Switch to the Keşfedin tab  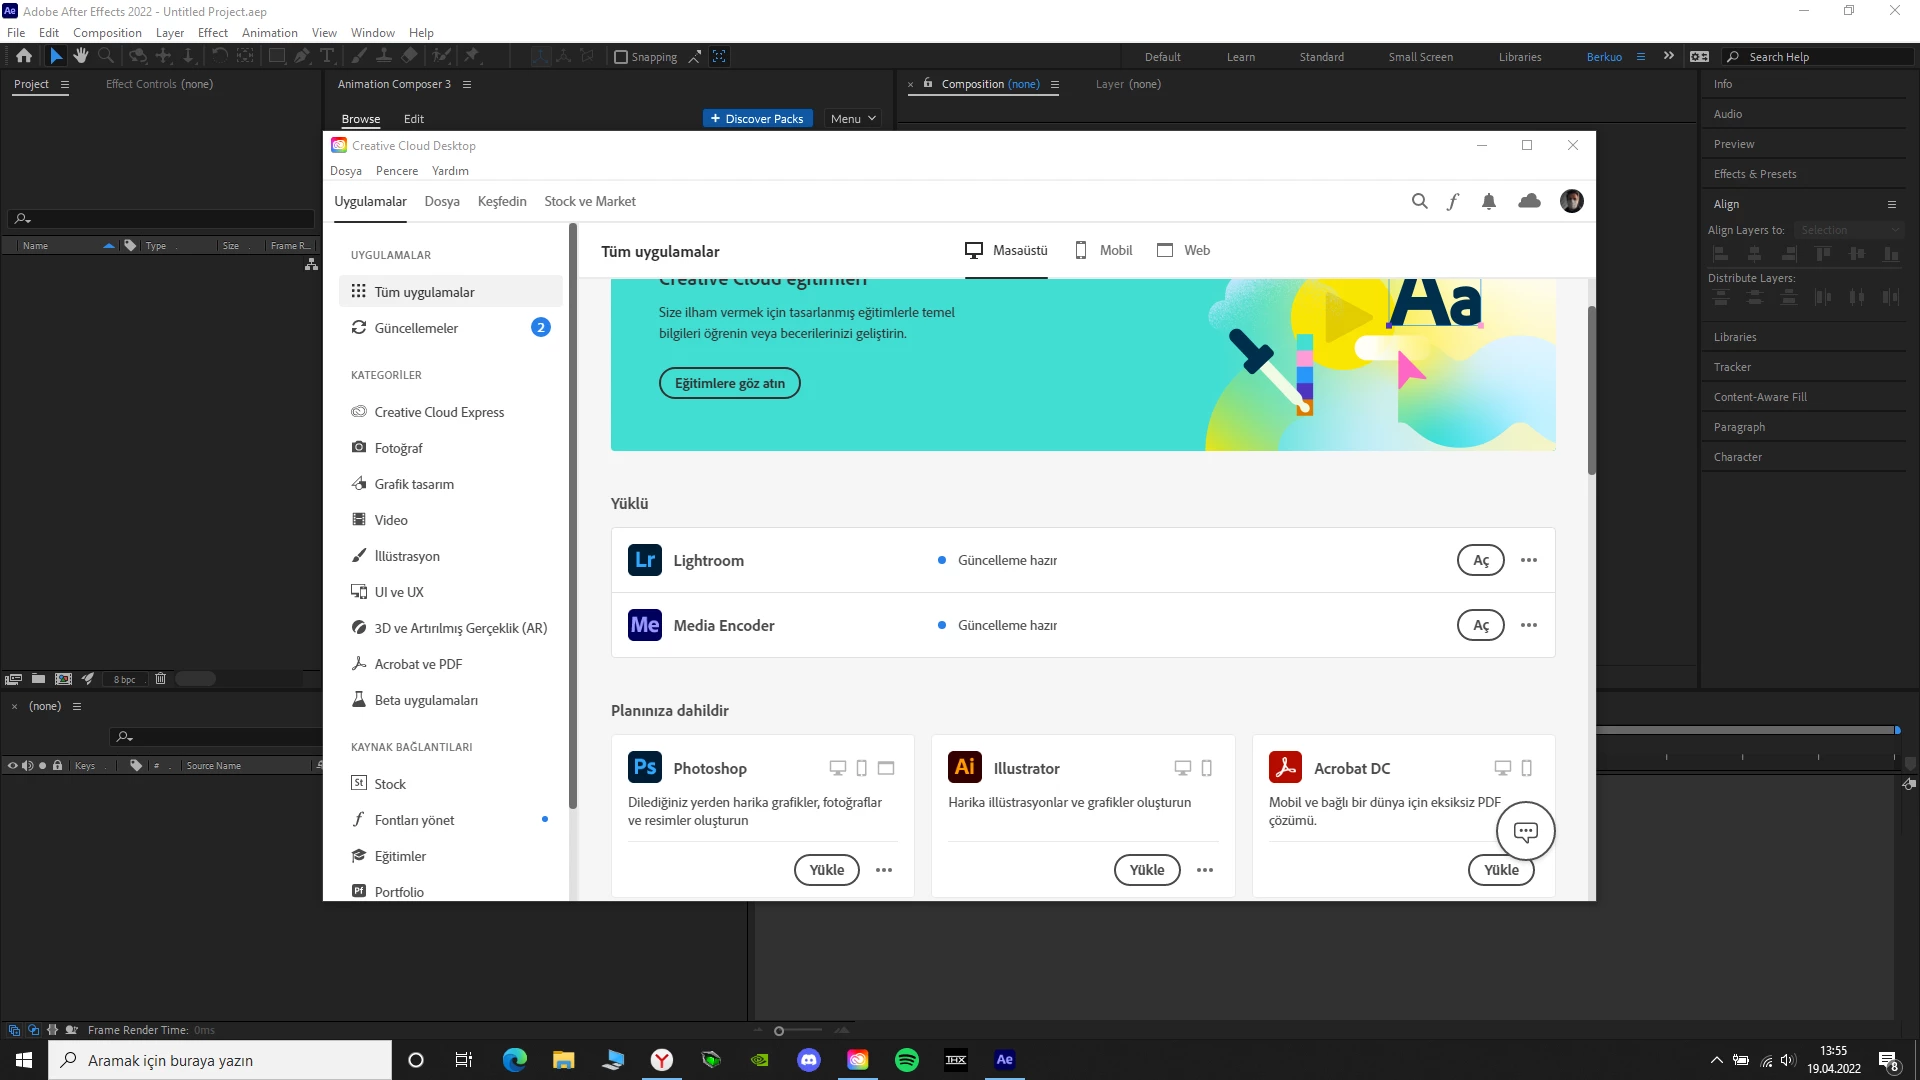pyautogui.click(x=501, y=201)
